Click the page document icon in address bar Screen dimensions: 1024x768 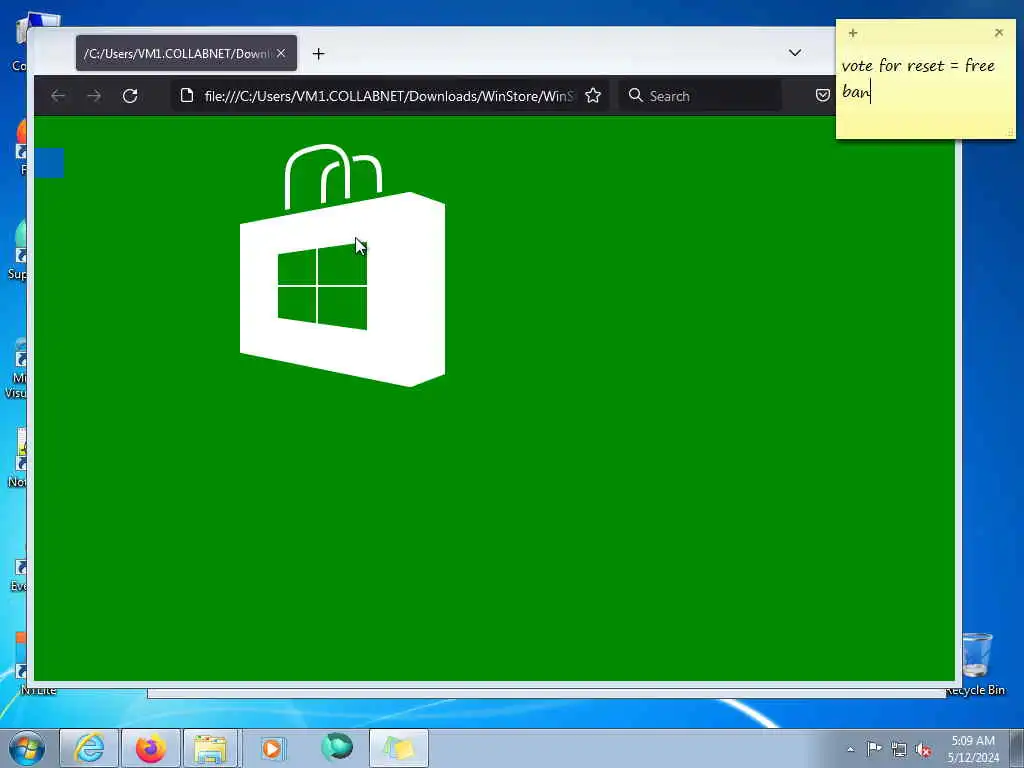(x=187, y=95)
